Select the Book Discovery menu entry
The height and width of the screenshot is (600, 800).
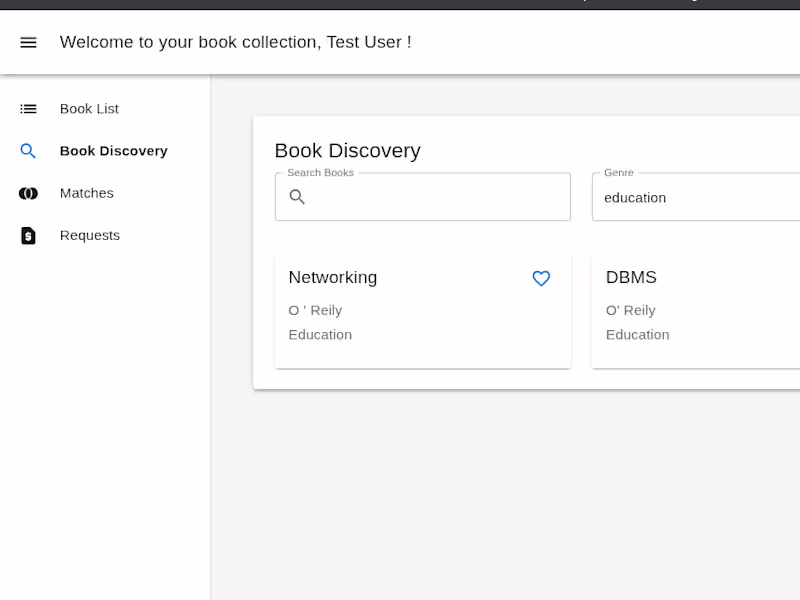click(x=113, y=150)
